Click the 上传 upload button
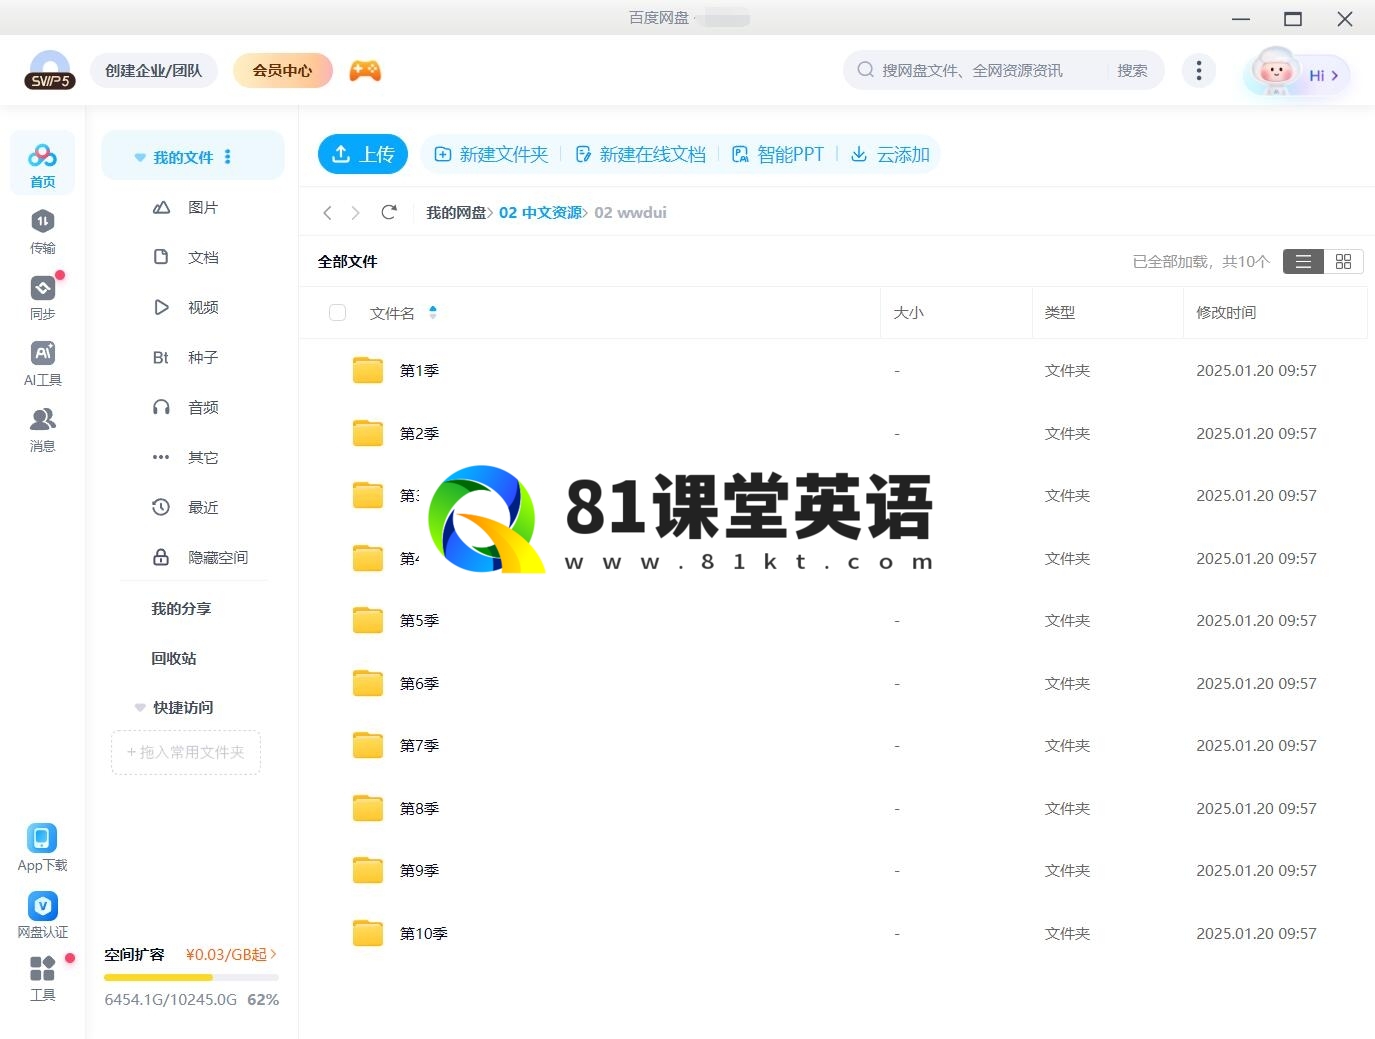 pos(363,154)
